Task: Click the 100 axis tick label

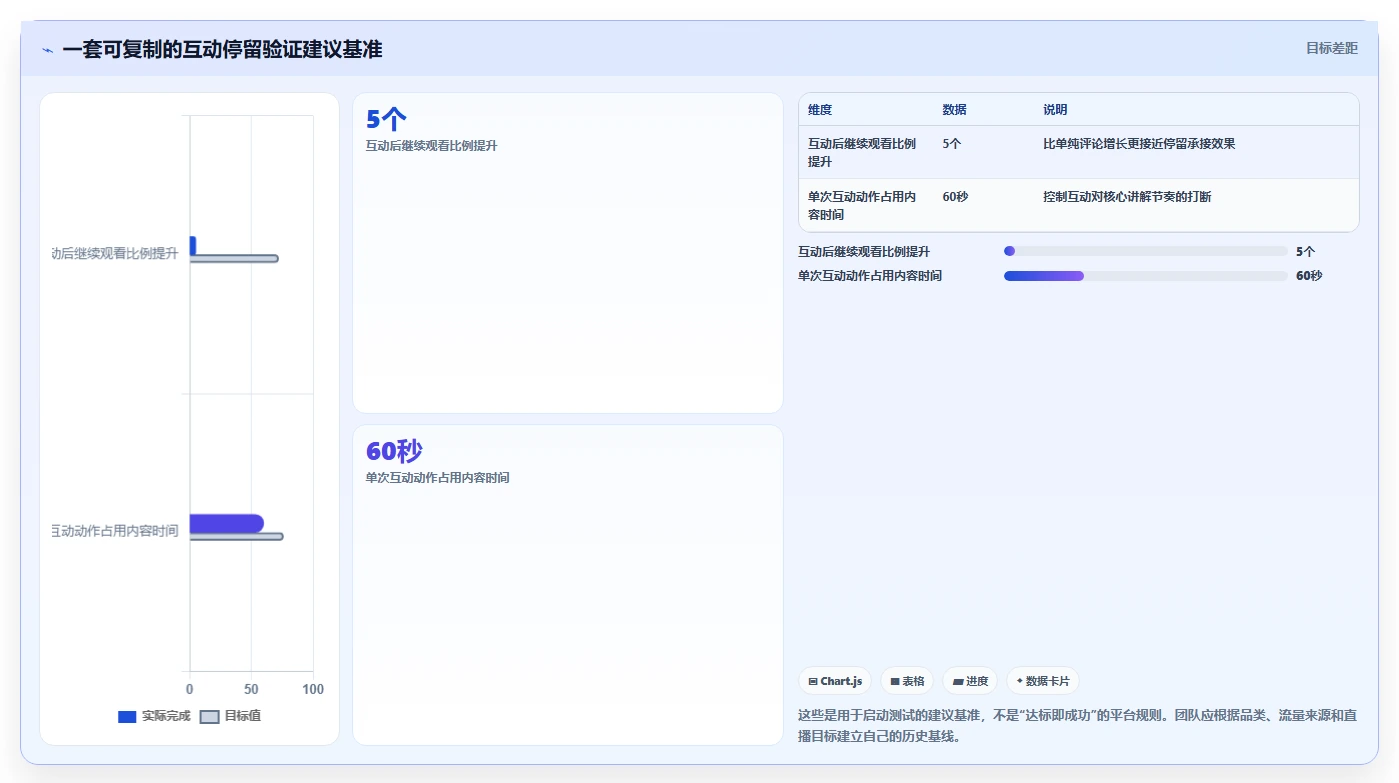Action: 313,689
